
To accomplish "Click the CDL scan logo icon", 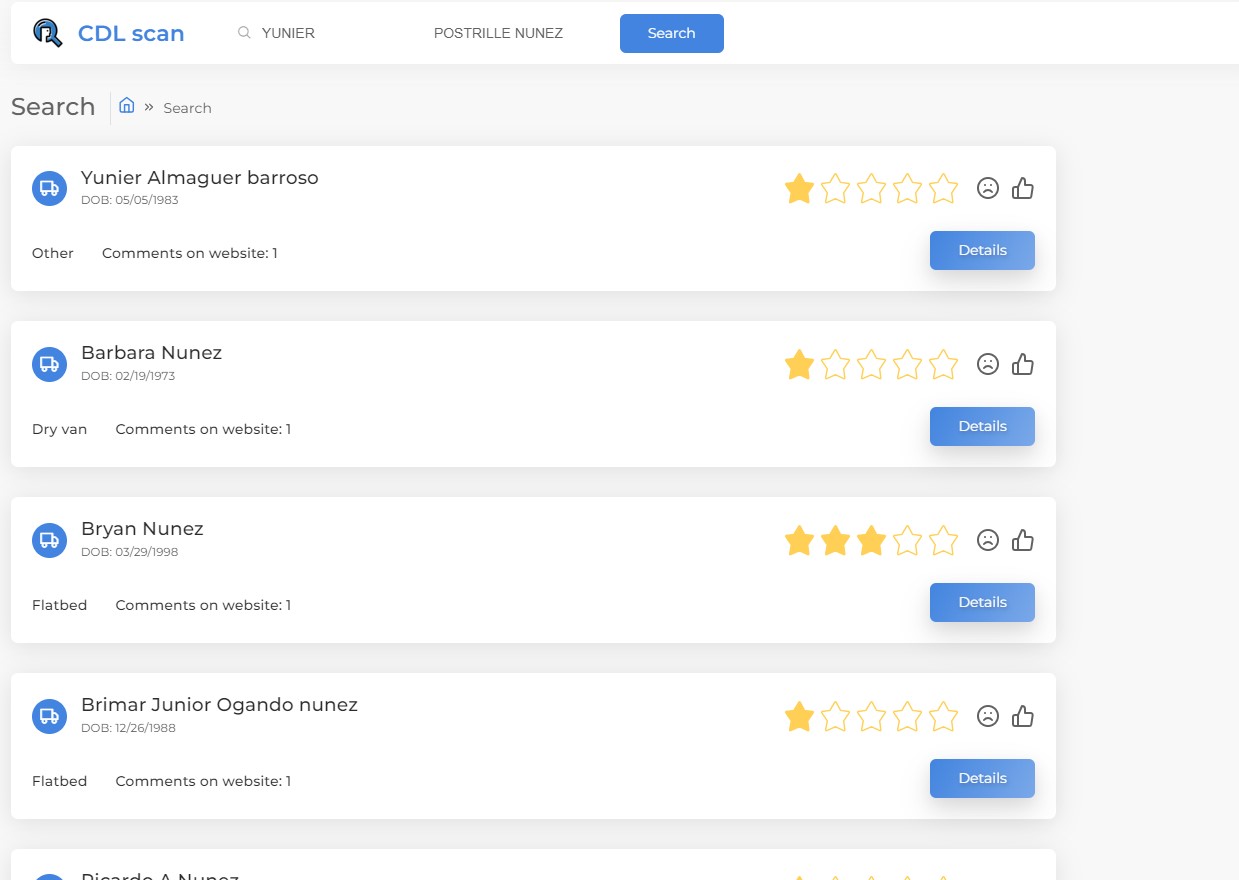I will point(47,33).
